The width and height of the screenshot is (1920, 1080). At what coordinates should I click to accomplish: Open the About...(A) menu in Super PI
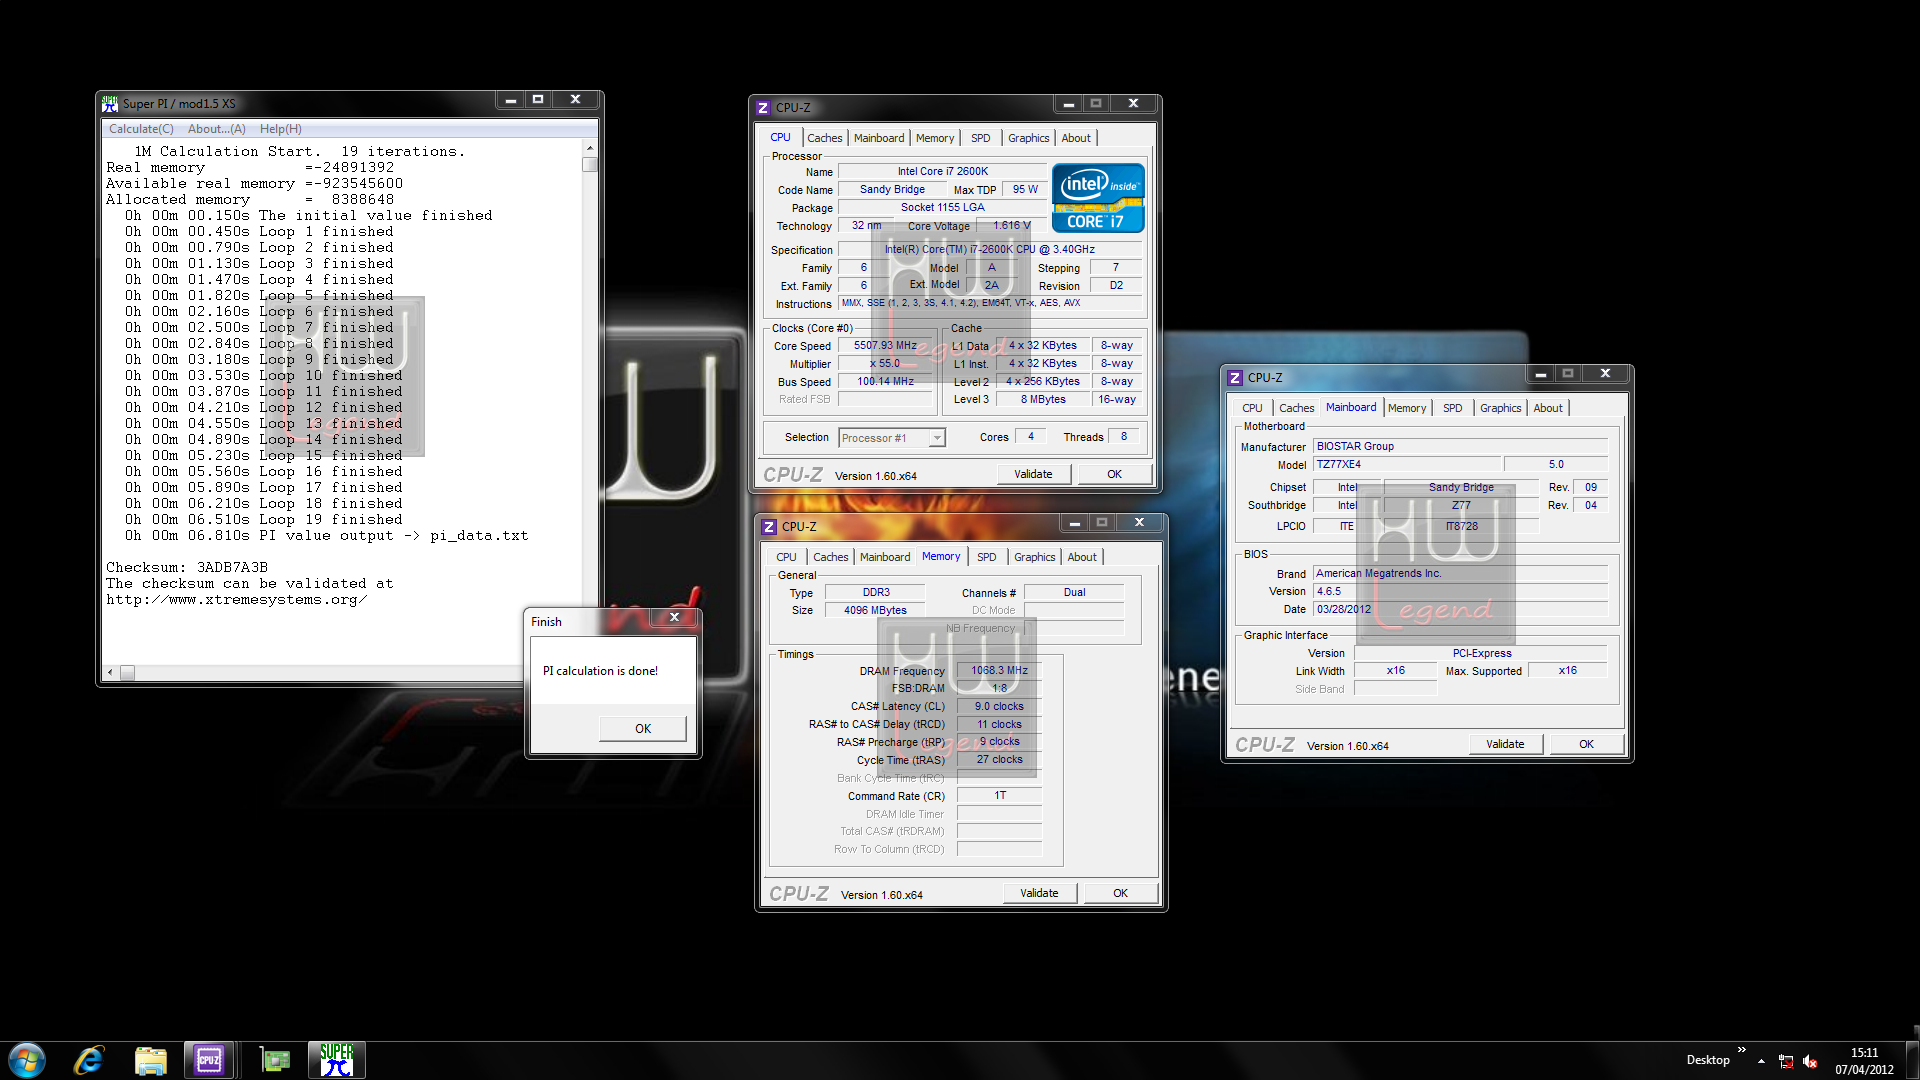[x=216, y=129]
